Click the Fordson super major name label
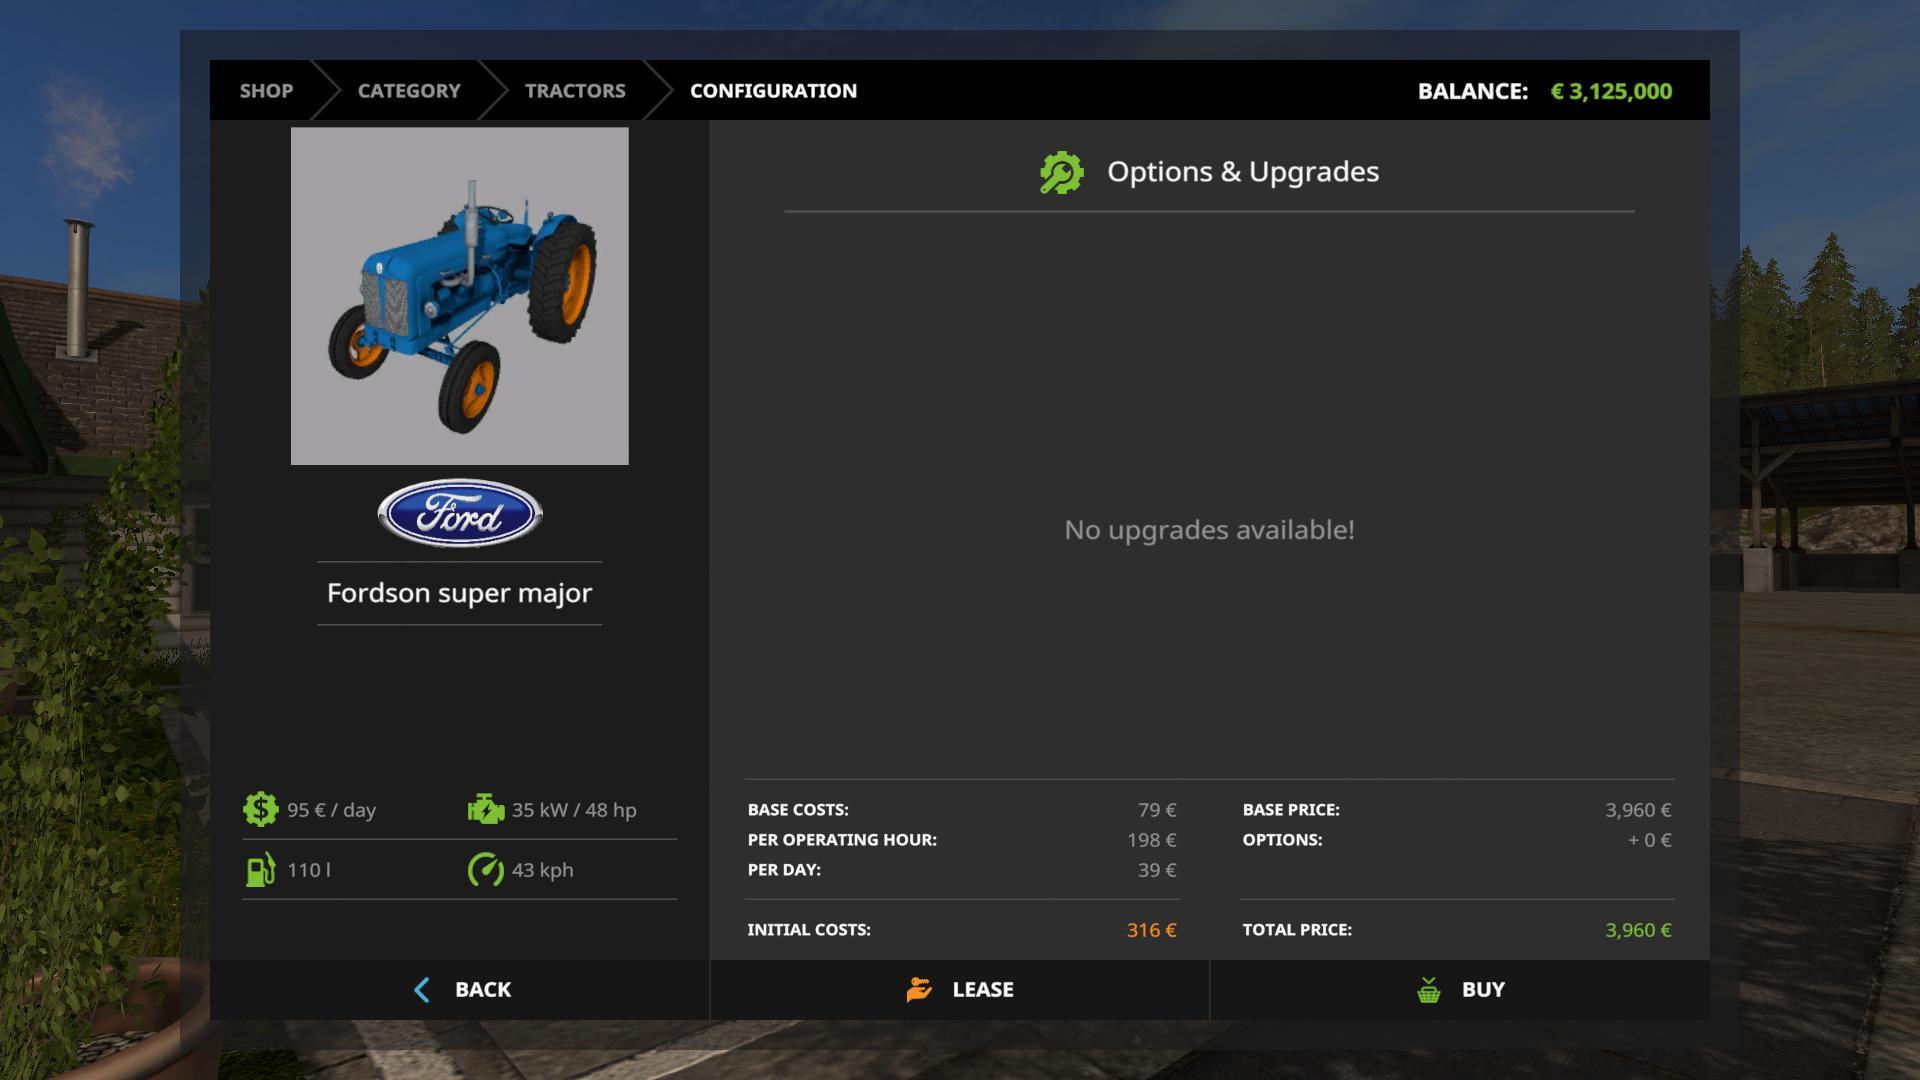1920x1080 pixels. tap(460, 593)
